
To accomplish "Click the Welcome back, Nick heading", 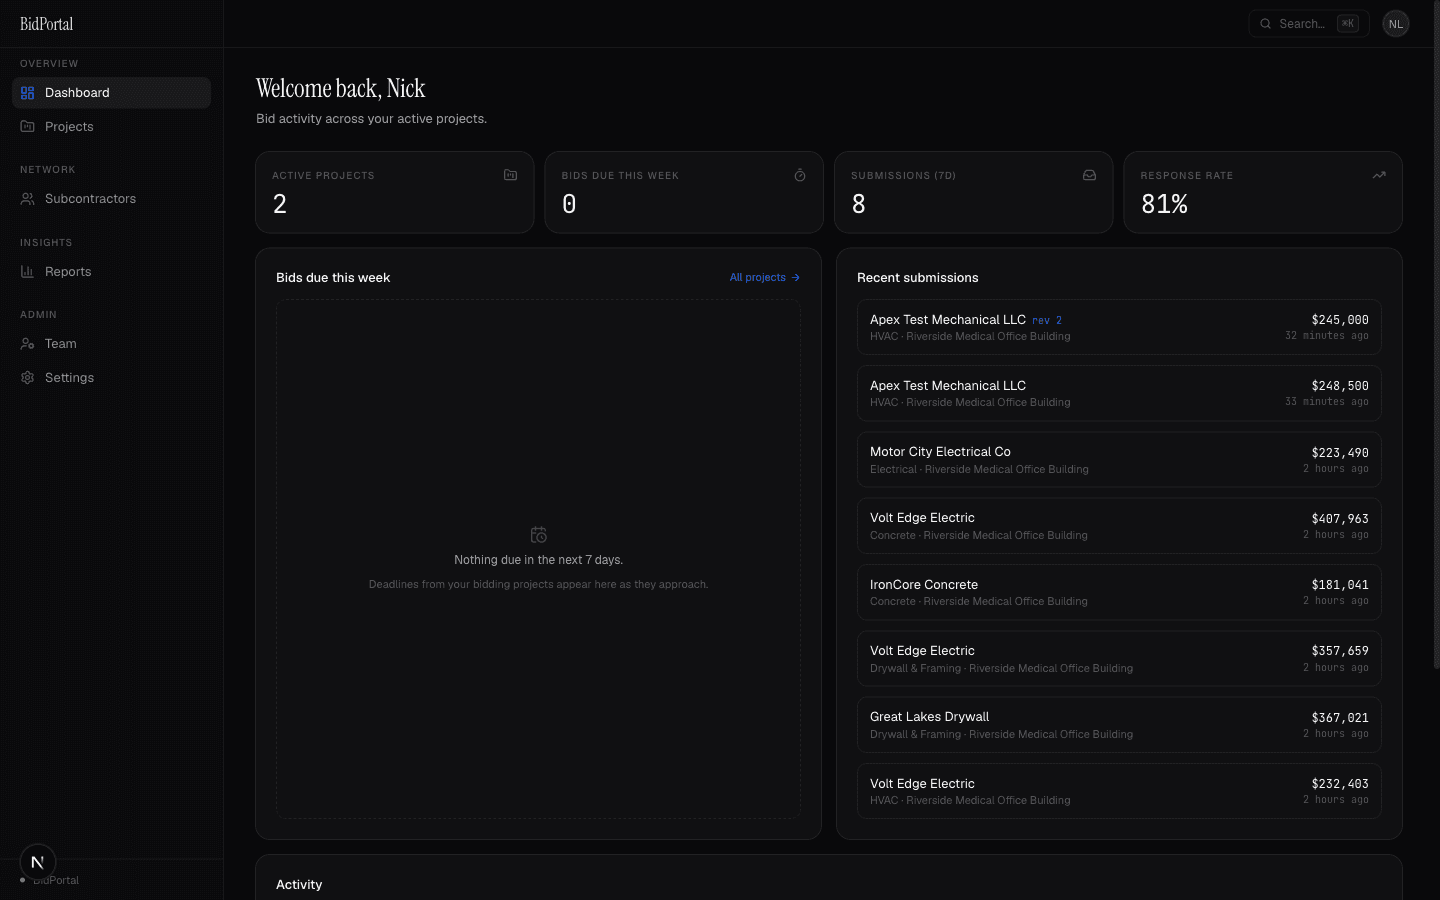I will click(341, 88).
